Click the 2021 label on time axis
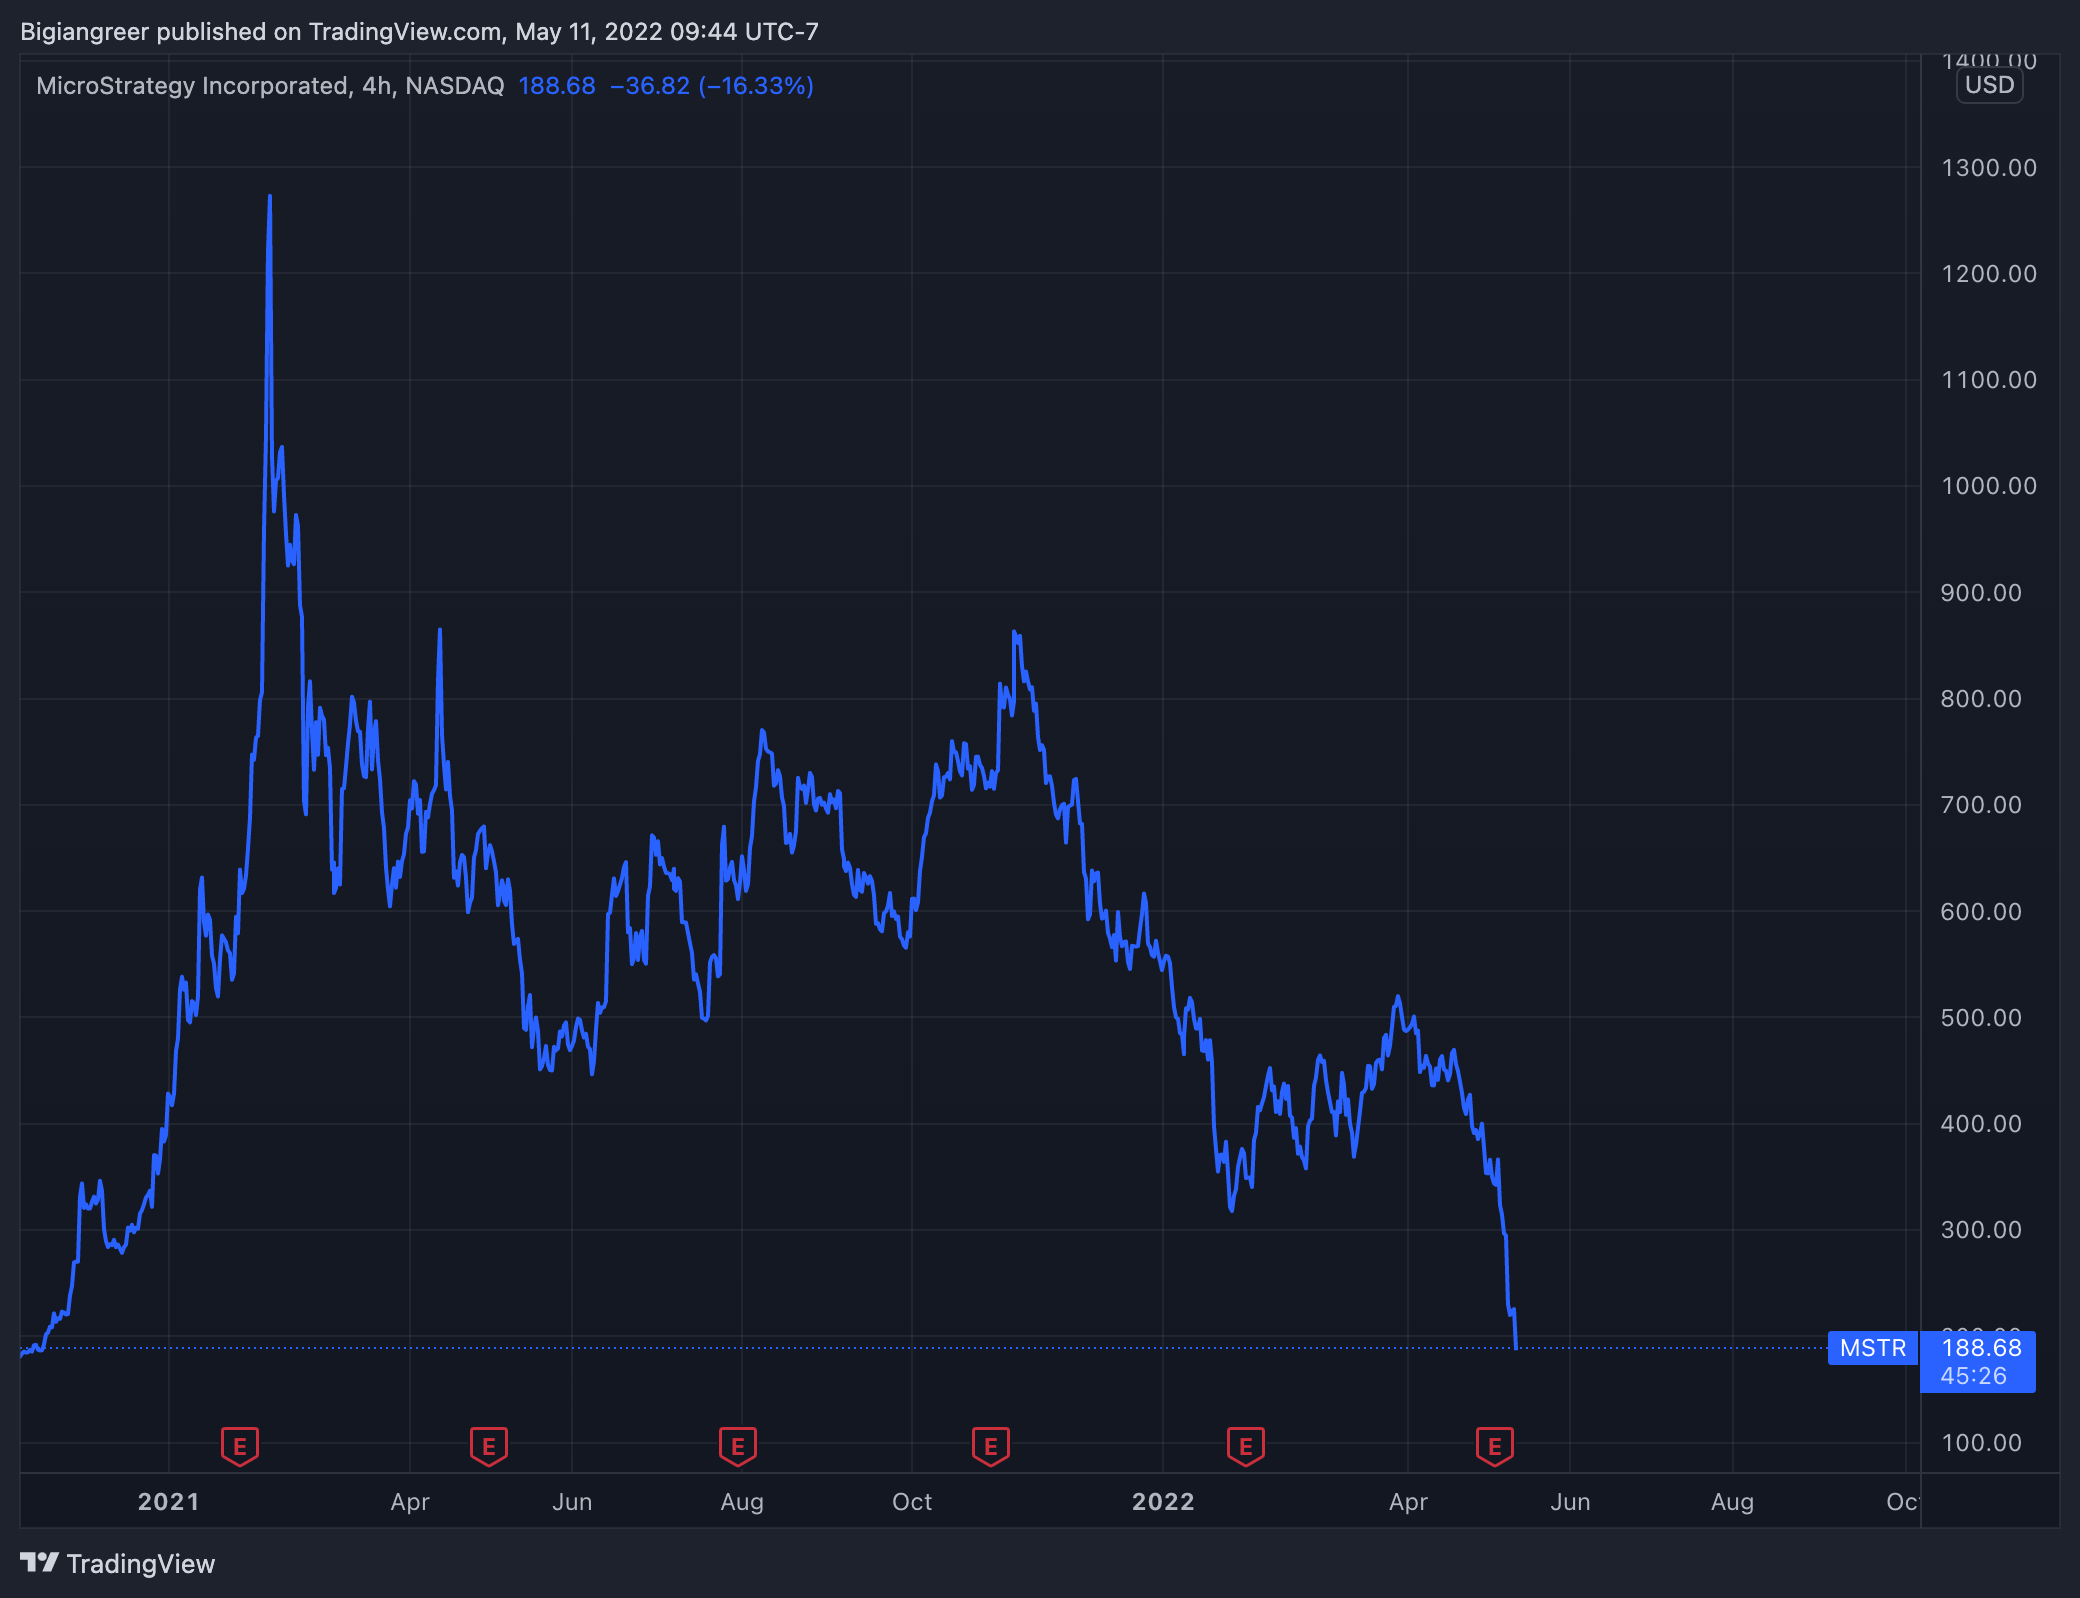This screenshot has width=2080, height=1598. pyautogui.click(x=168, y=1502)
